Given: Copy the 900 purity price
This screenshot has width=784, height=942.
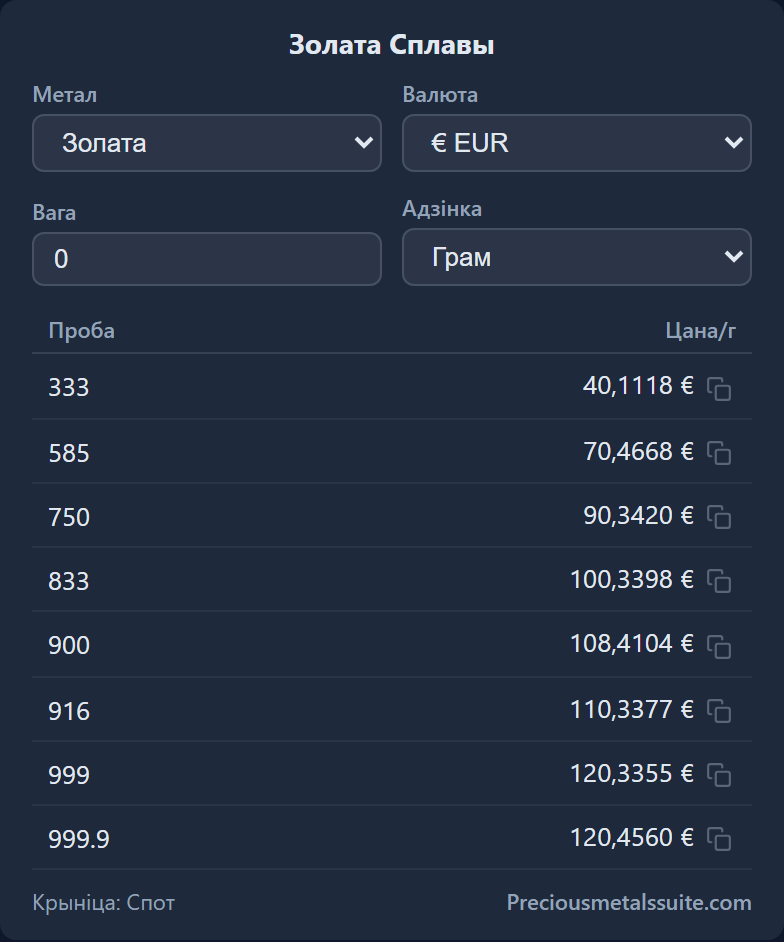Looking at the screenshot, I should point(719,646).
